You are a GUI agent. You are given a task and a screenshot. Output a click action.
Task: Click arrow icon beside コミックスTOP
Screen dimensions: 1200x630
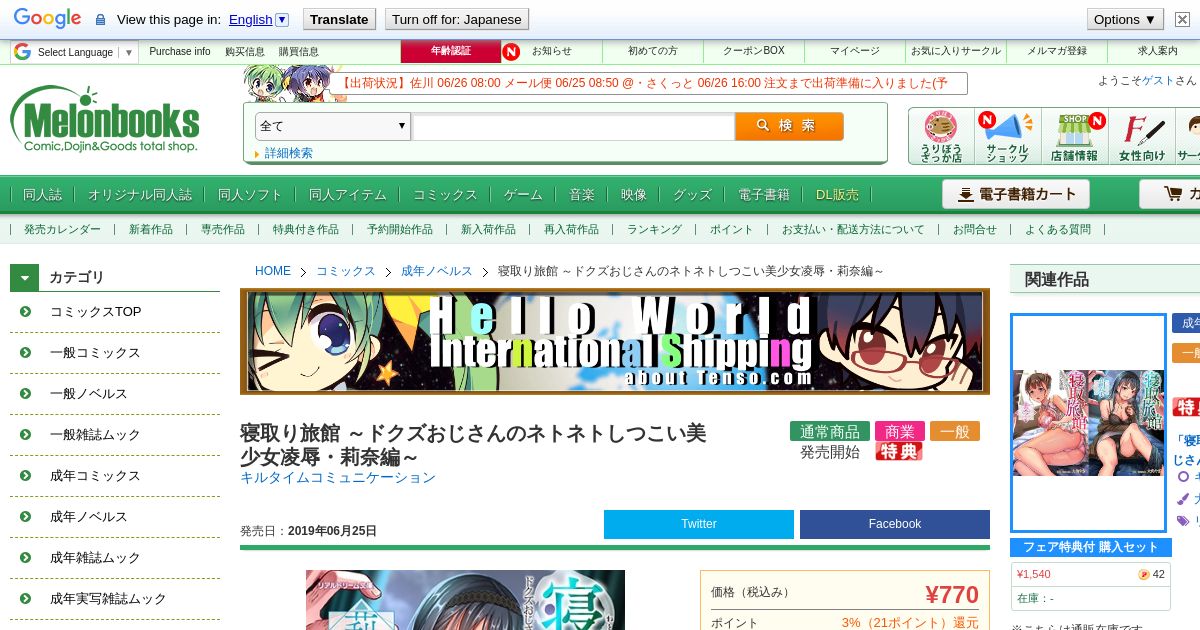tap(25, 312)
